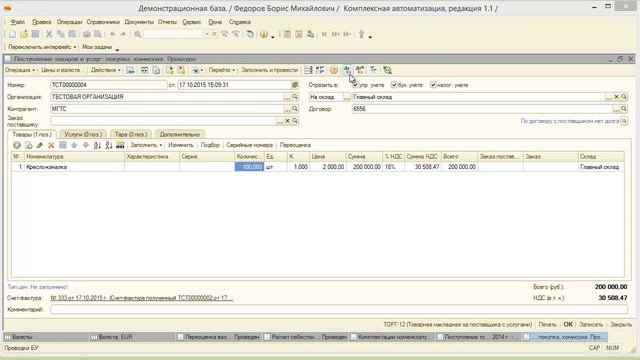Screen dimensions: 640x360
Task: Click the Подбор button
Action: point(210,145)
